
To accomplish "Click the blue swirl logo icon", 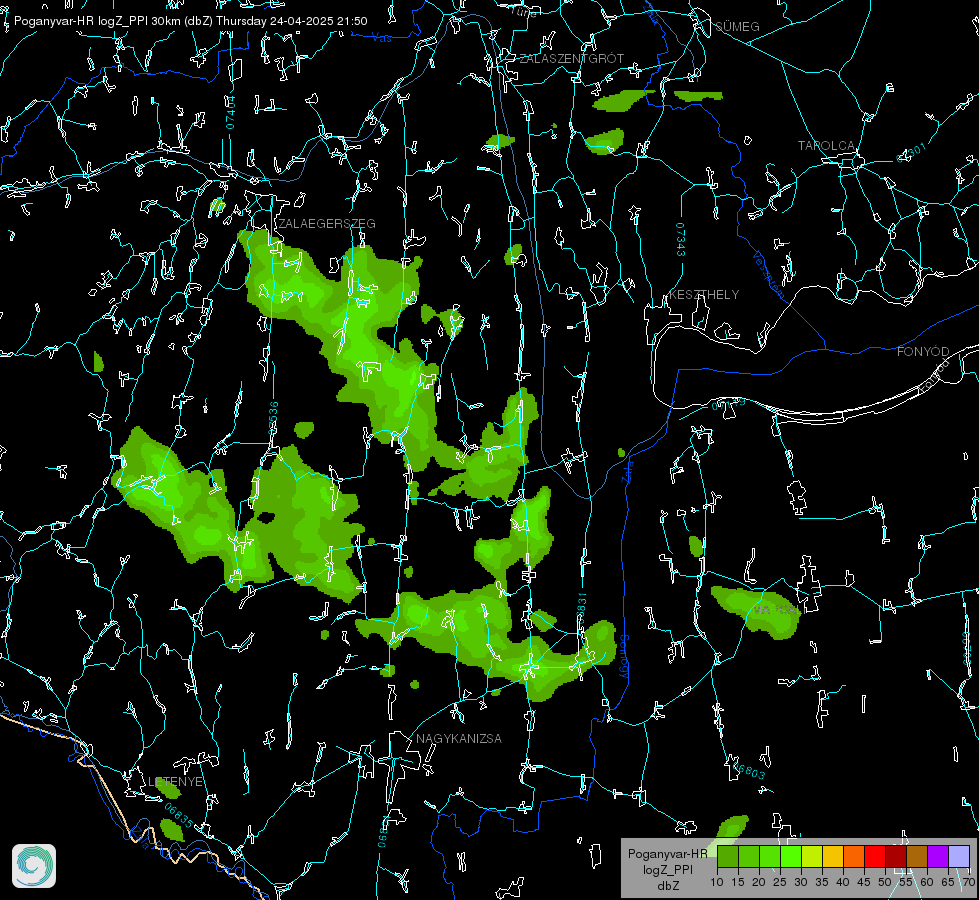I will coord(34,866).
